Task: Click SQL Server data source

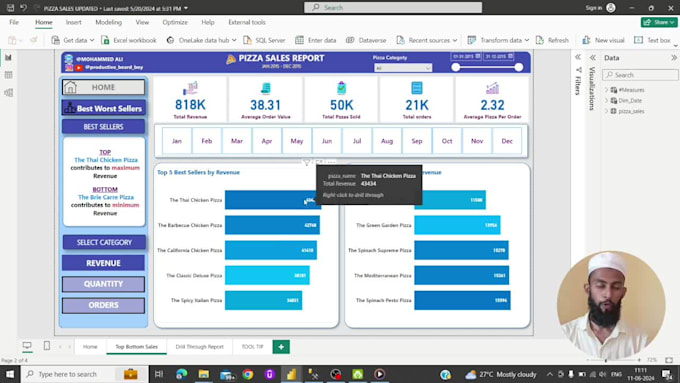Action: click(x=264, y=40)
